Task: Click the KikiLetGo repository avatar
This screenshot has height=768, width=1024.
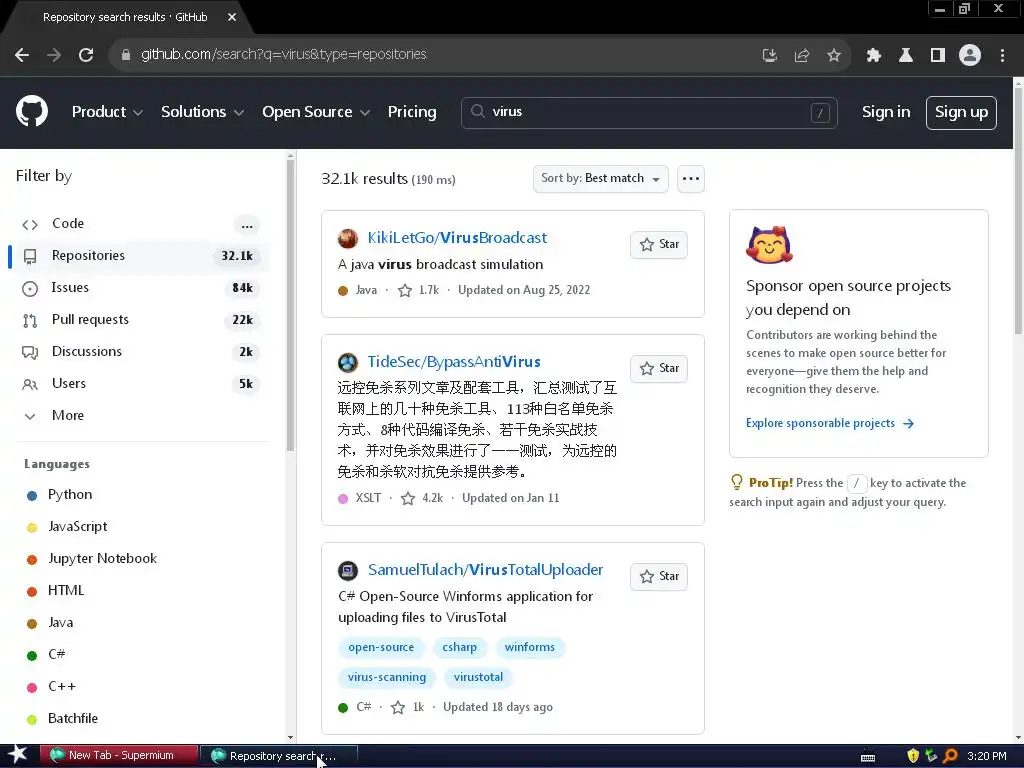Action: 348,238
